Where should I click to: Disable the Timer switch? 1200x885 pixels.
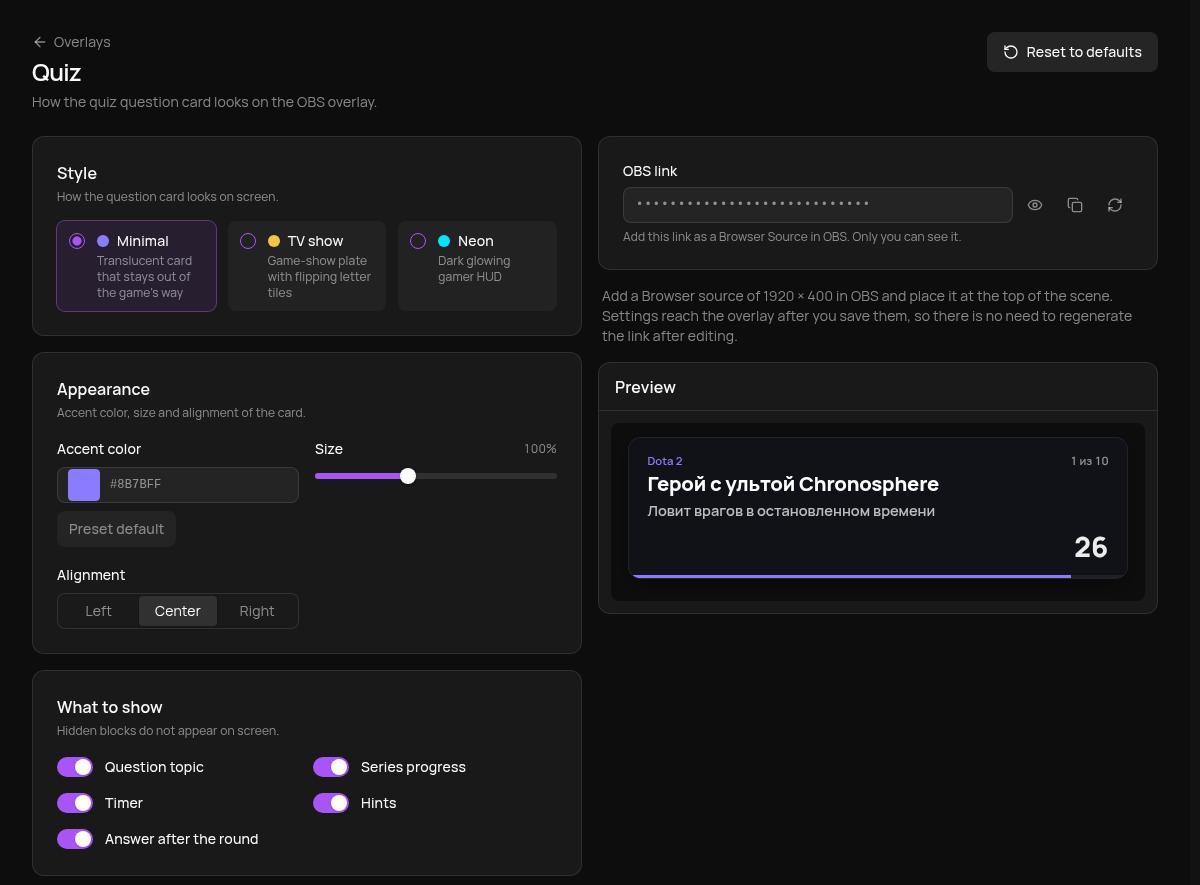click(75, 803)
